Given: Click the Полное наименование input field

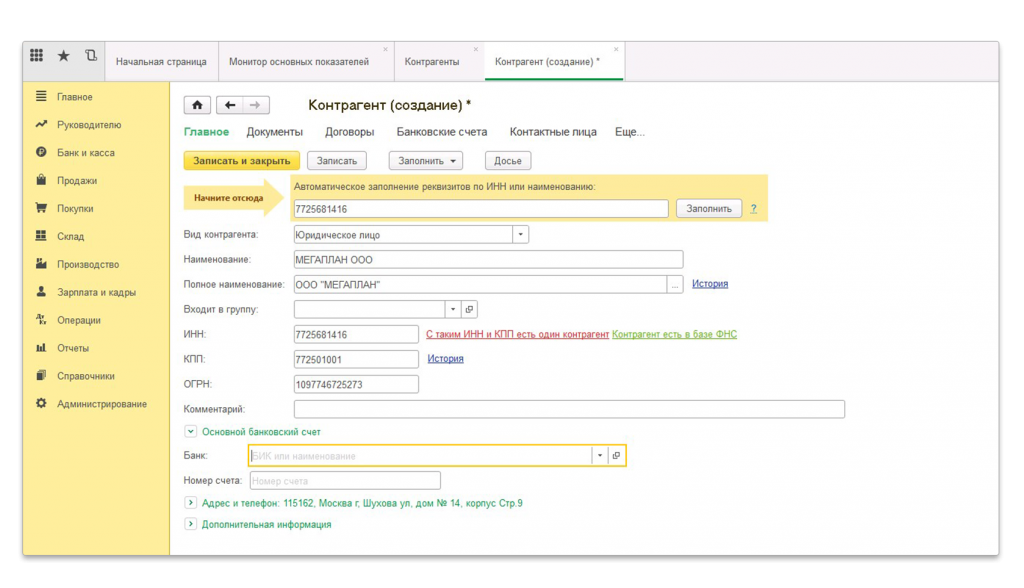Looking at the screenshot, I should click(480, 285).
